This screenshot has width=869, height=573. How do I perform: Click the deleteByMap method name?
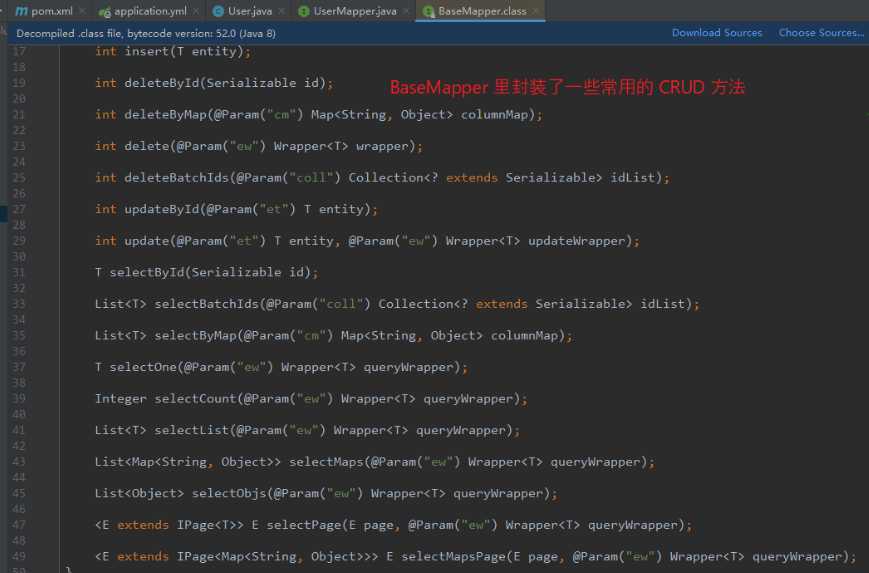166,114
